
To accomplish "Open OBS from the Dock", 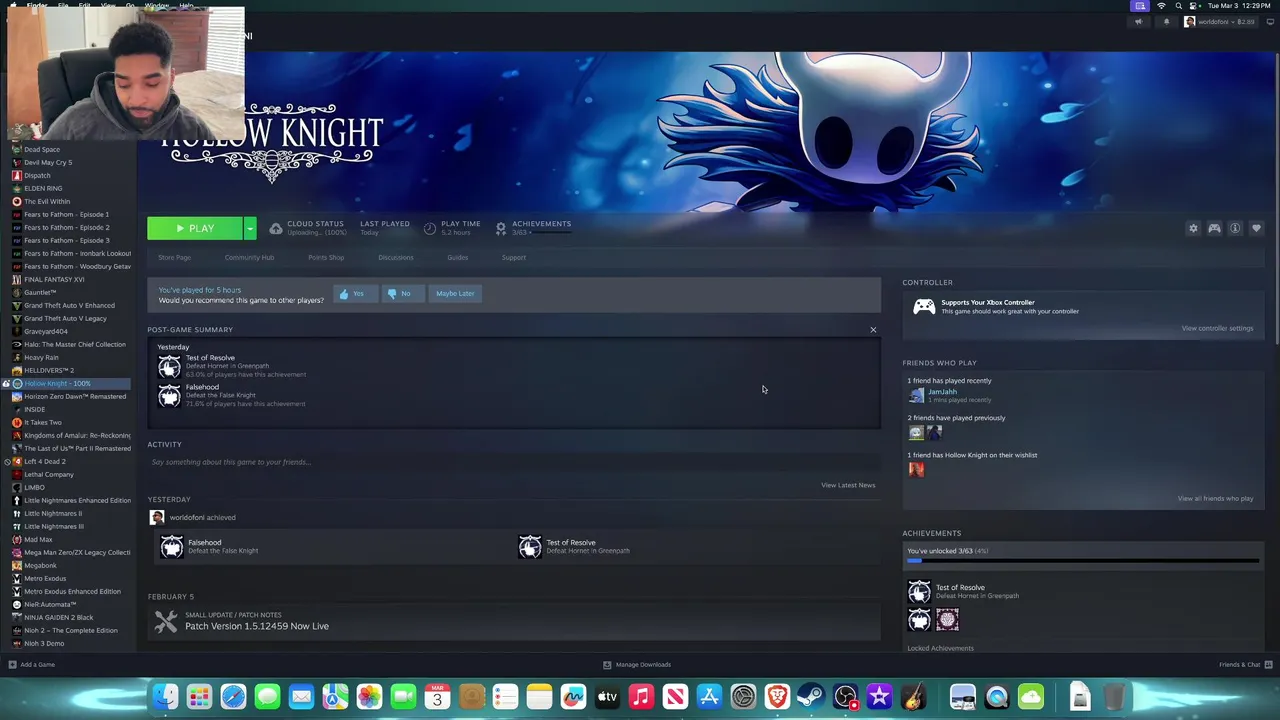I will point(845,697).
